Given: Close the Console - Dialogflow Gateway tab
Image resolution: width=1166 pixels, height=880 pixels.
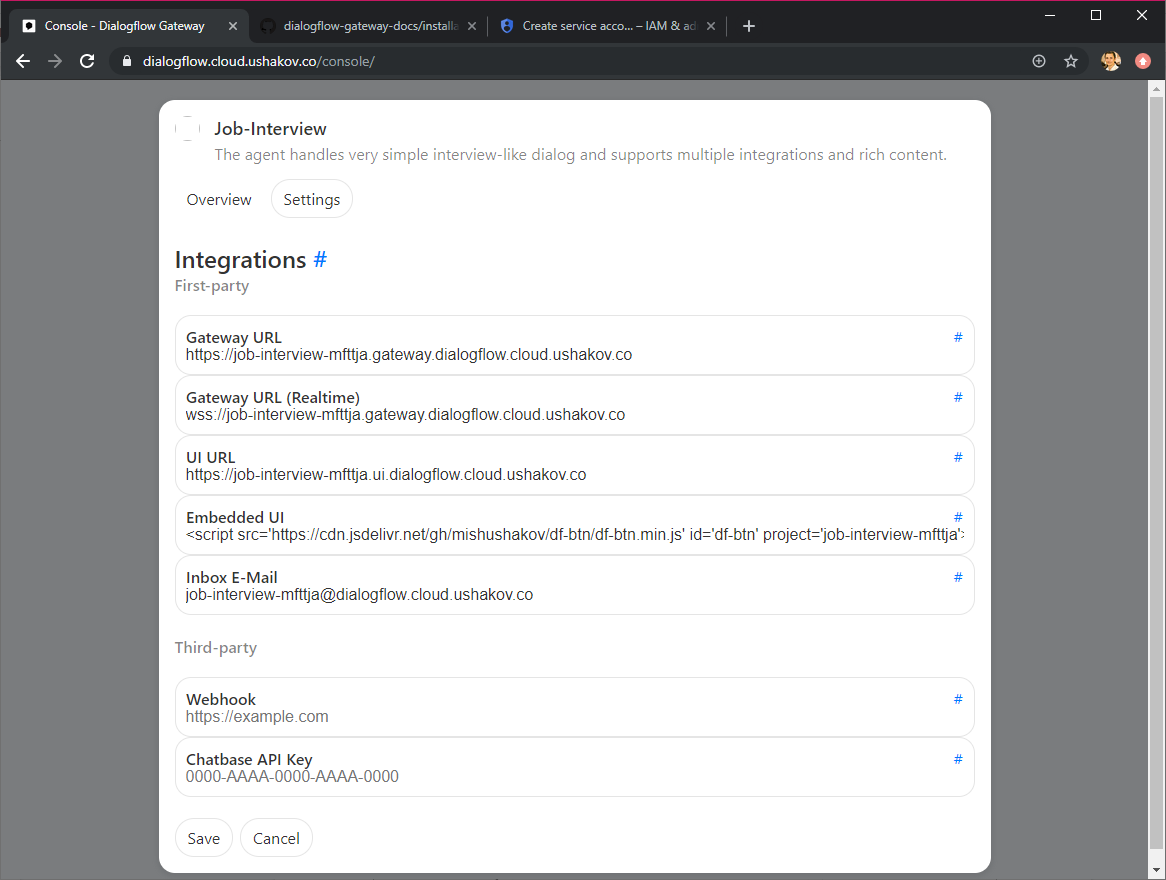Looking at the screenshot, I should point(233,26).
